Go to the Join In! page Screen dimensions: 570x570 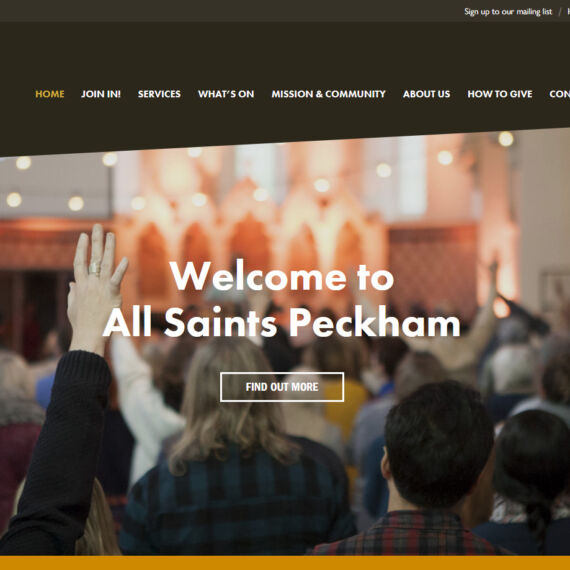(x=101, y=94)
